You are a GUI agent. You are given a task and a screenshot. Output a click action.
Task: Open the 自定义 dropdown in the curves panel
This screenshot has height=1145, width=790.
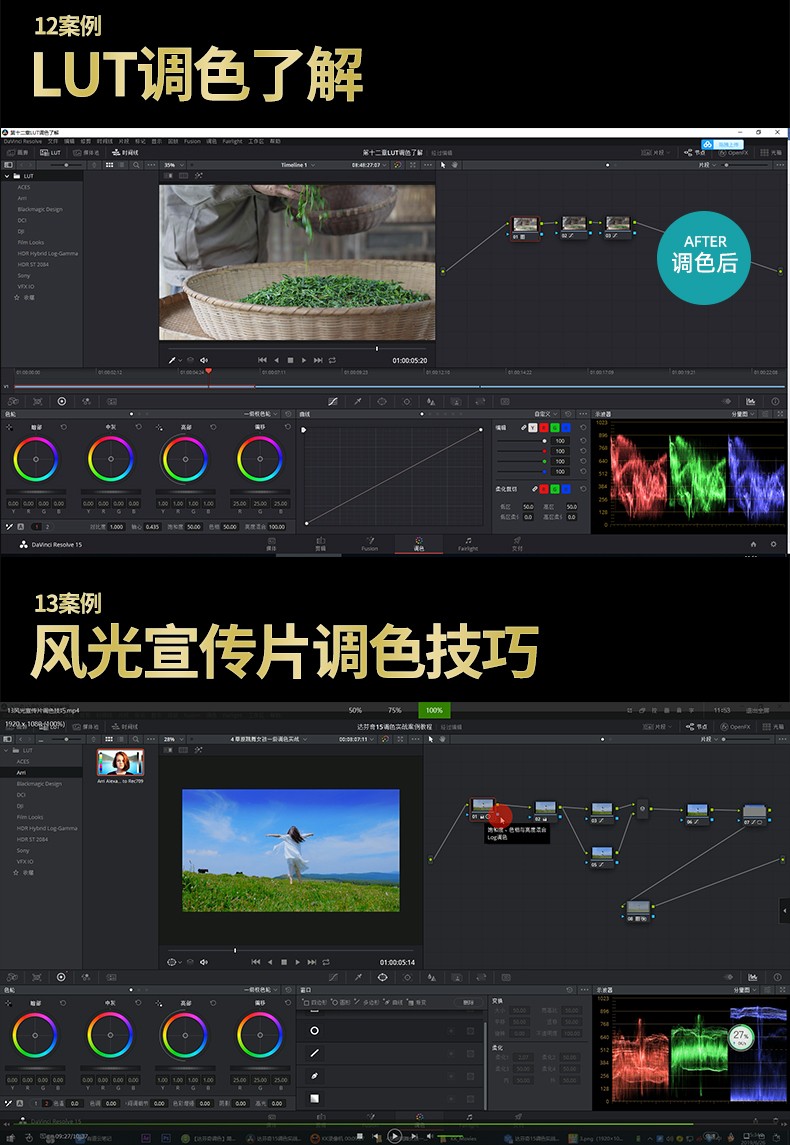pos(546,413)
